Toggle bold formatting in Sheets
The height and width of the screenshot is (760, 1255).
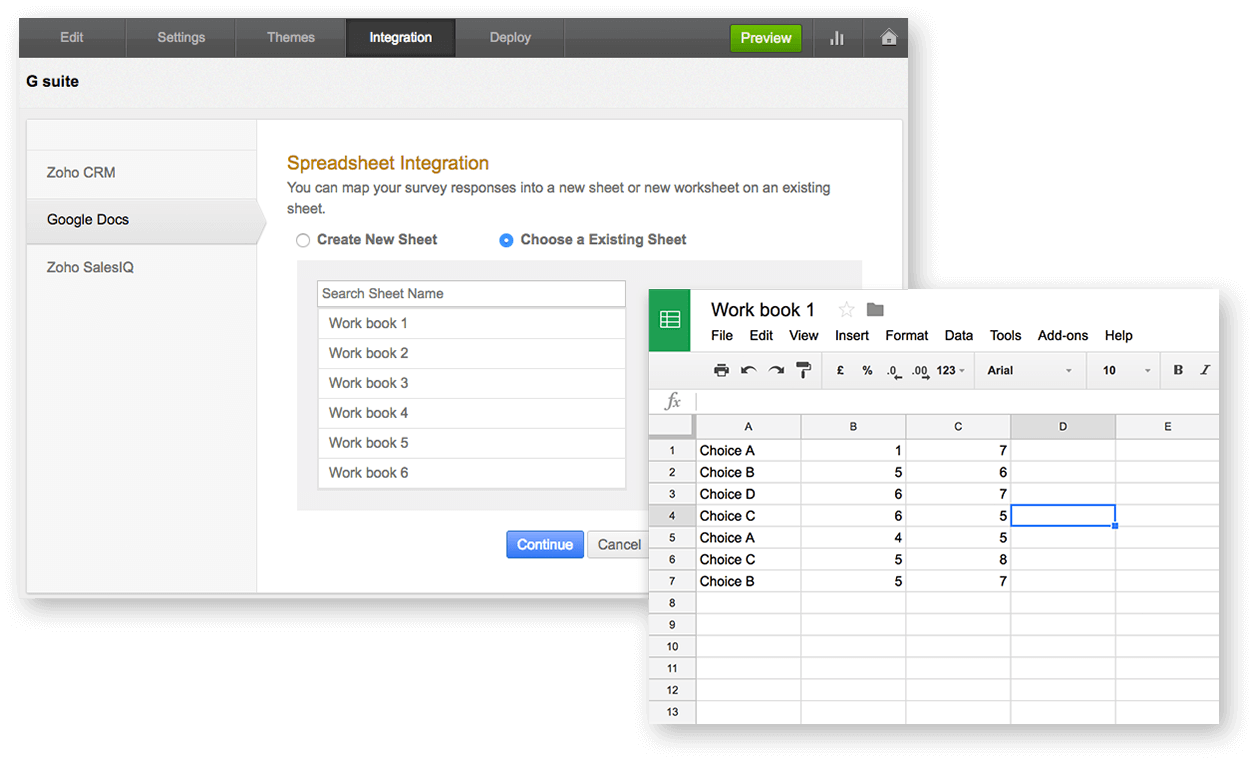click(1177, 370)
